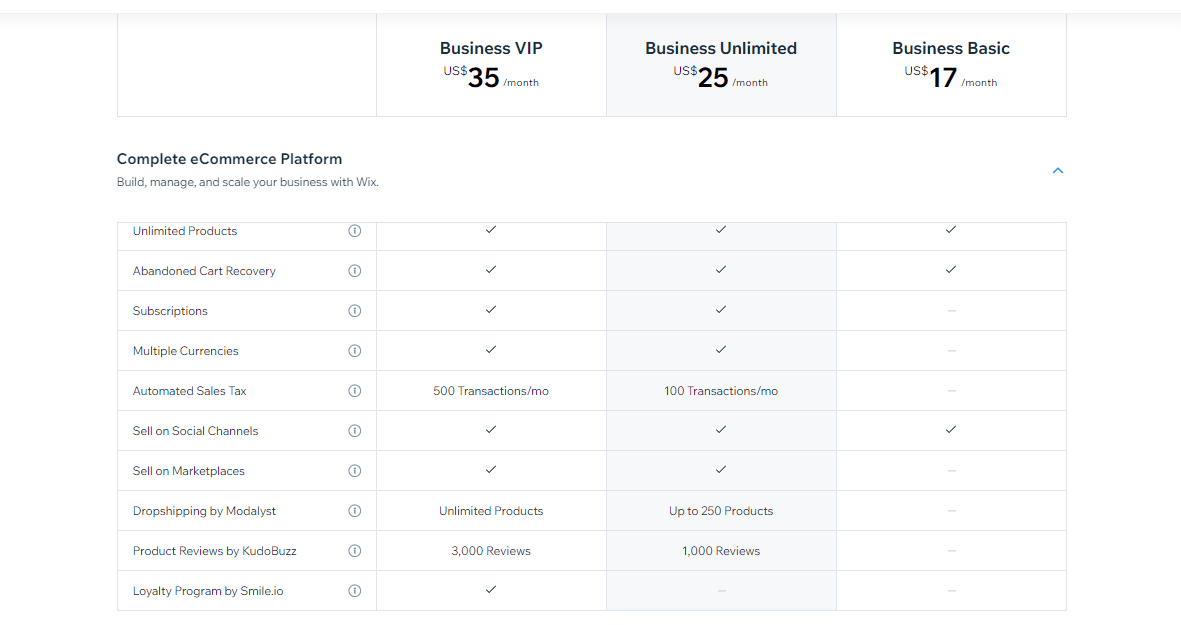This screenshot has height=625, width=1181.
Task: Show info for Automated Sales Tax
Action: pos(354,391)
